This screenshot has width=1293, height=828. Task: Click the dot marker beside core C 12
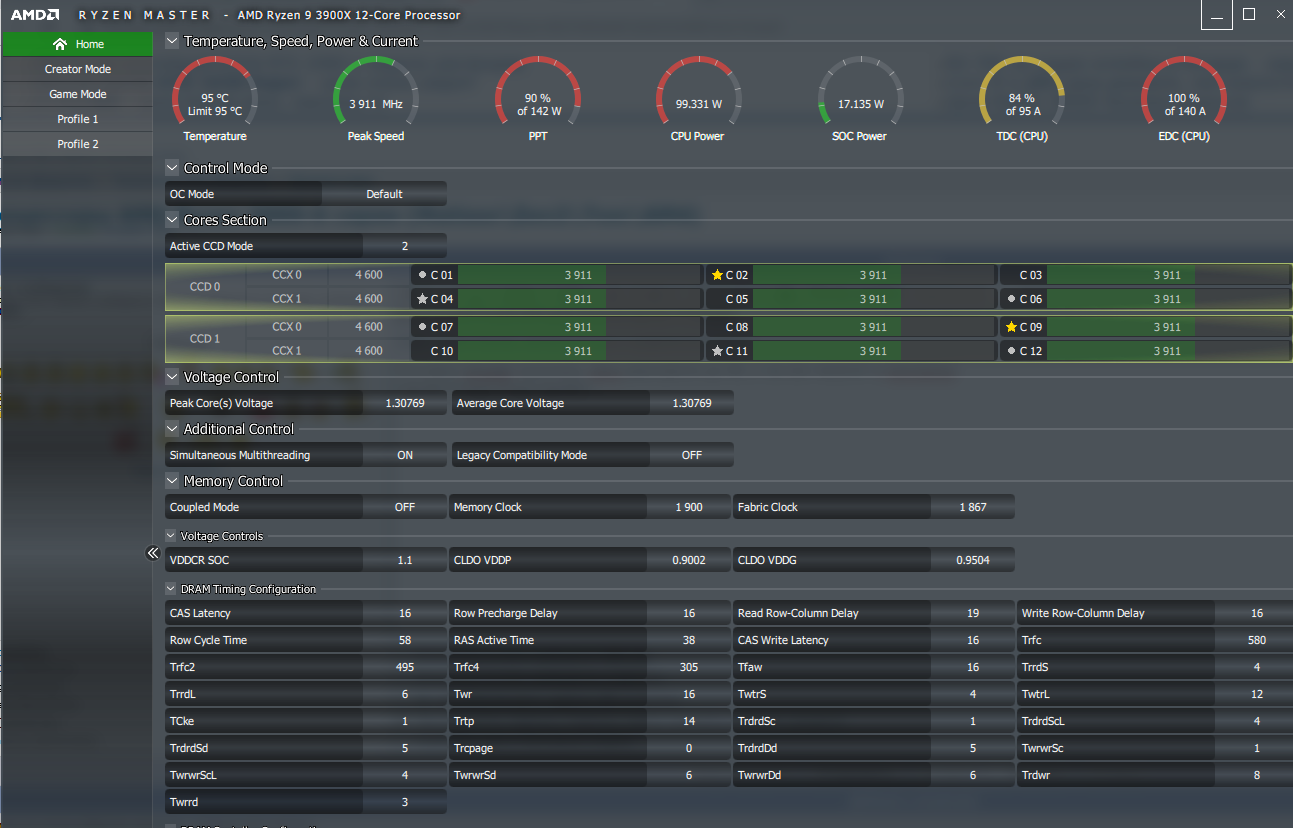[x=1011, y=350]
